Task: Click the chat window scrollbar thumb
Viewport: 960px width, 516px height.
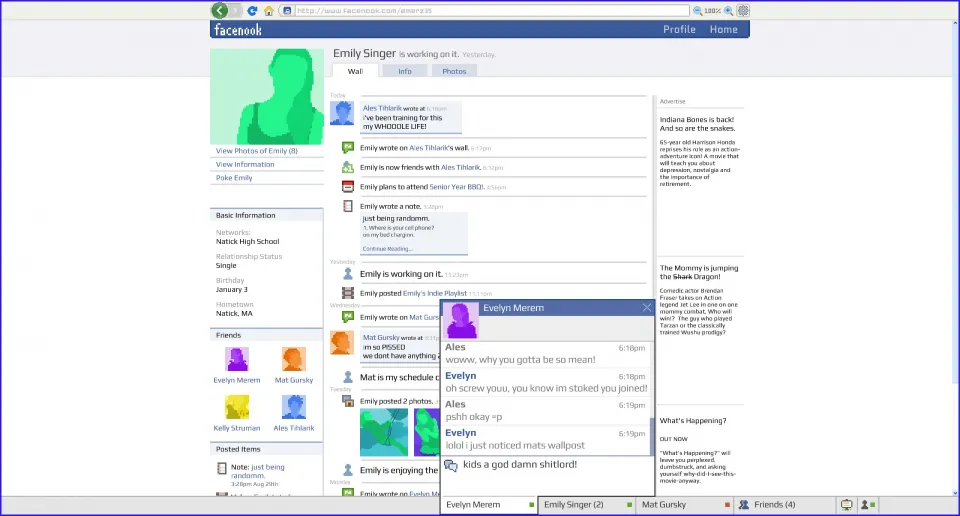Action: (651, 436)
